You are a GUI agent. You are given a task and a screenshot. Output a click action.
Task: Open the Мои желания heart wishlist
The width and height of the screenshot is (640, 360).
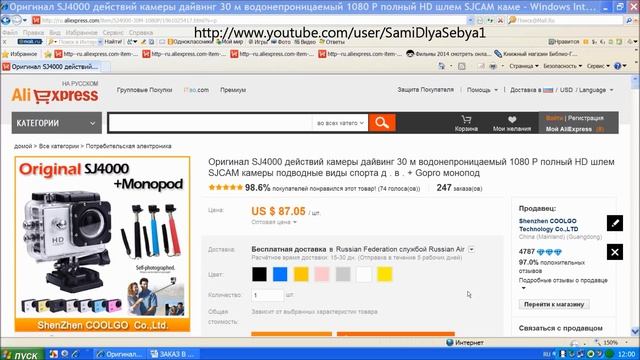pyautogui.click(x=512, y=123)
